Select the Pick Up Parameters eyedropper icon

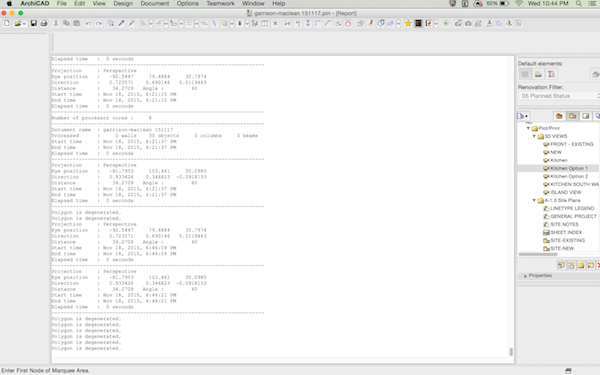(x=121, y=23)
